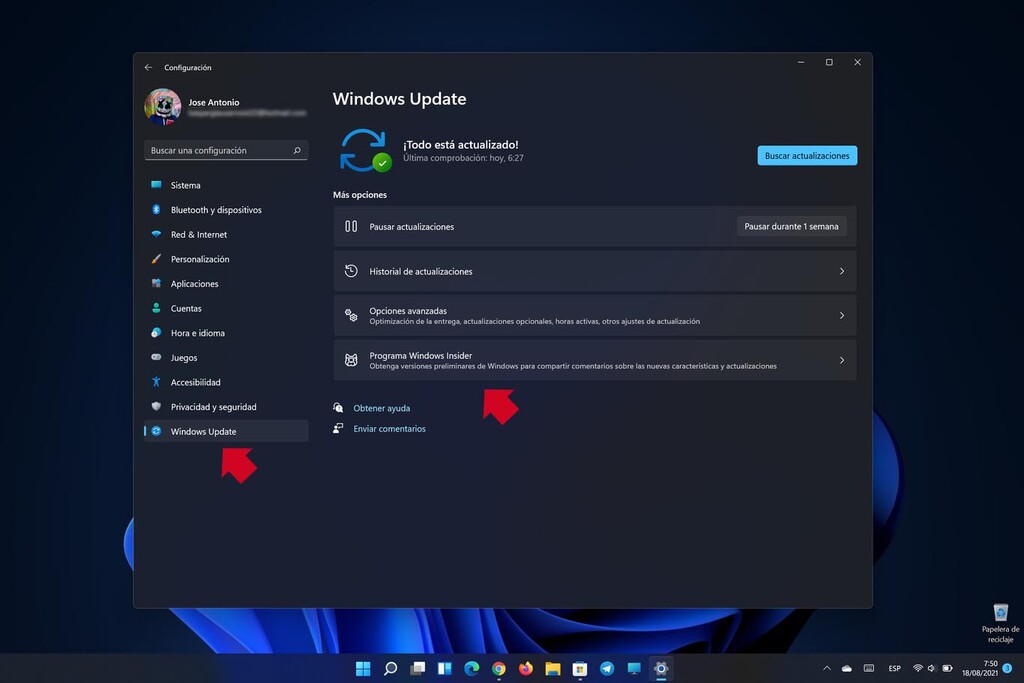This screenshot has width=1024, height=683.
Task: Expand the Programa Windows Insider chevron
Action: tap(842, 360)
